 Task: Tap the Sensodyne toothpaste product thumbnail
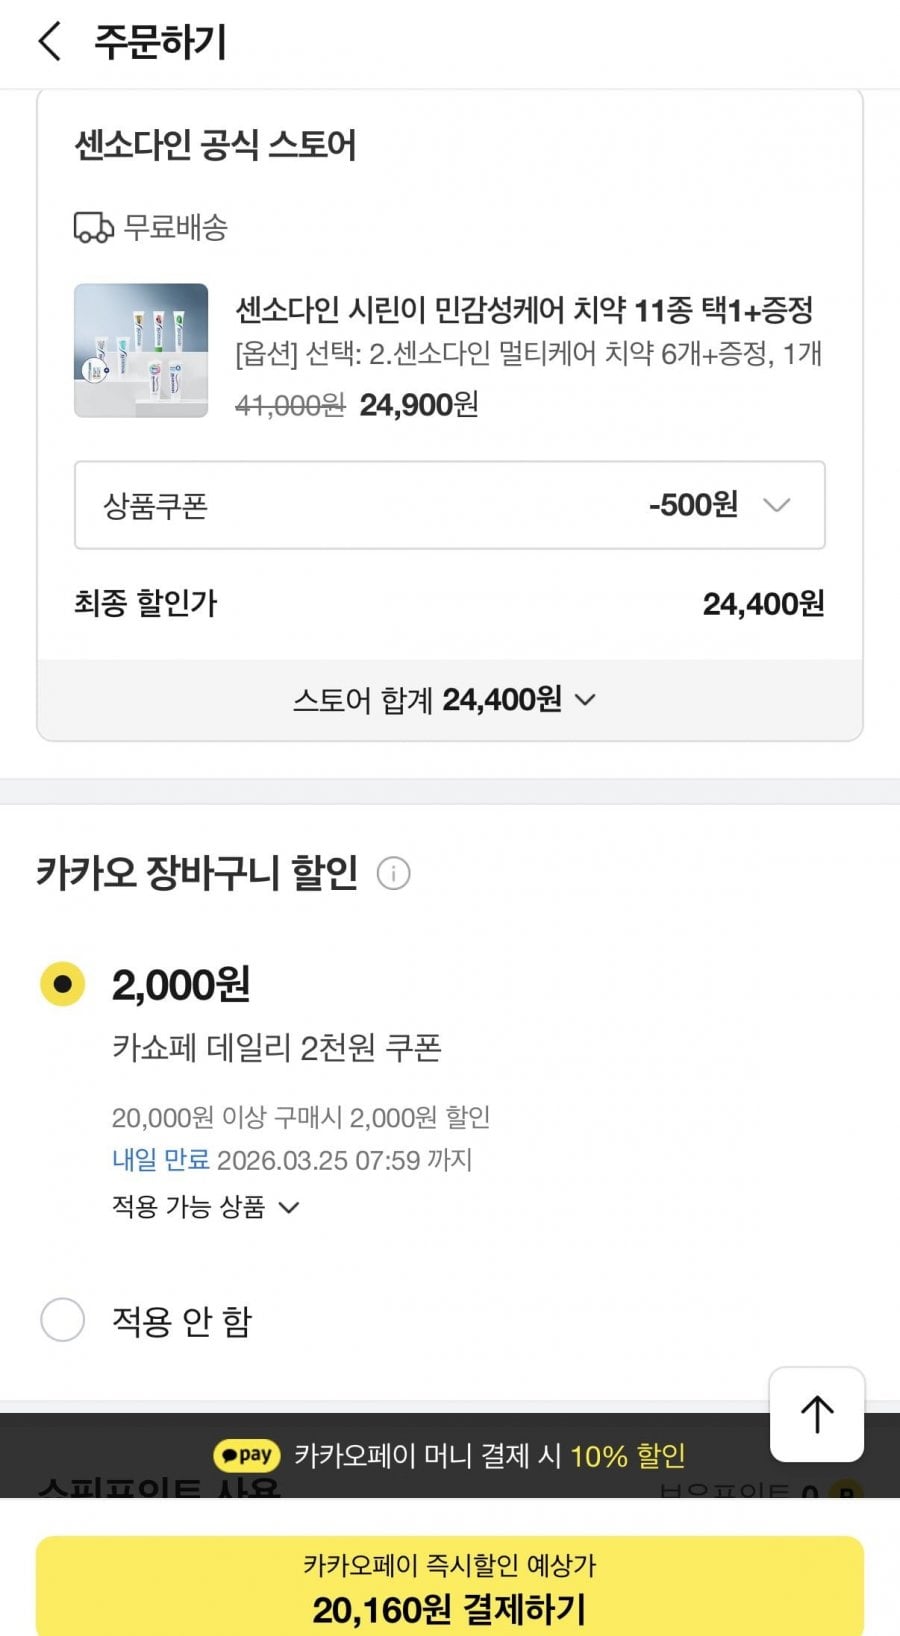click(141, 350)
